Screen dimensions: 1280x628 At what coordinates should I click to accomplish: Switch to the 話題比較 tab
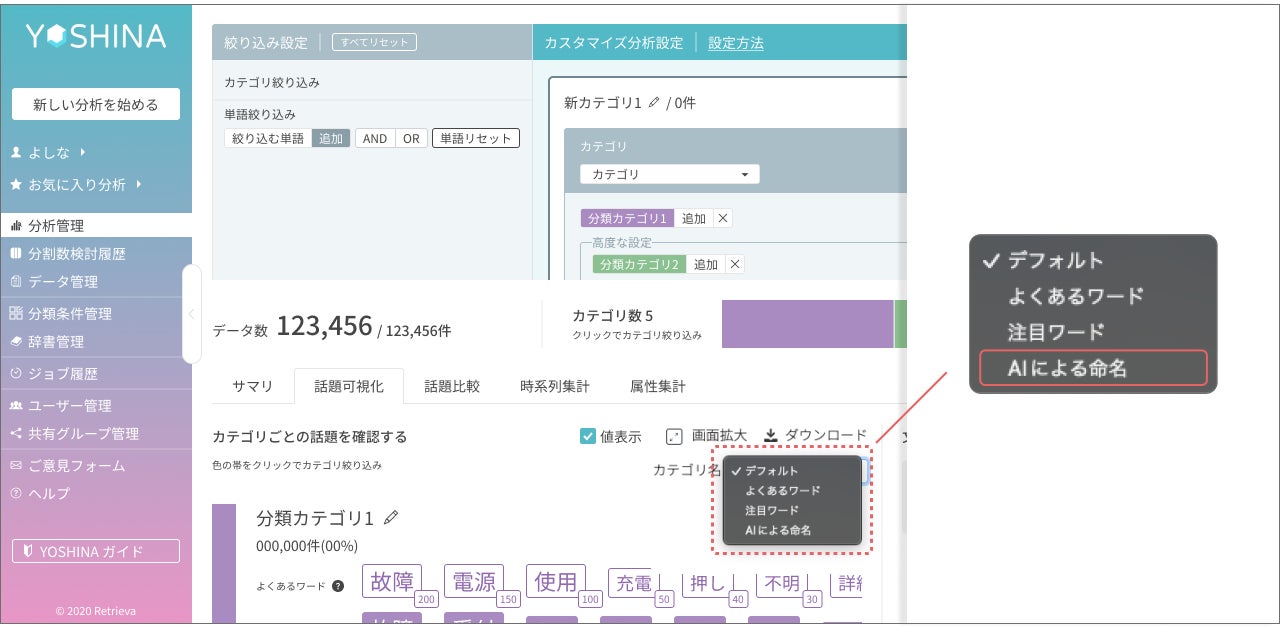point(452,386)
